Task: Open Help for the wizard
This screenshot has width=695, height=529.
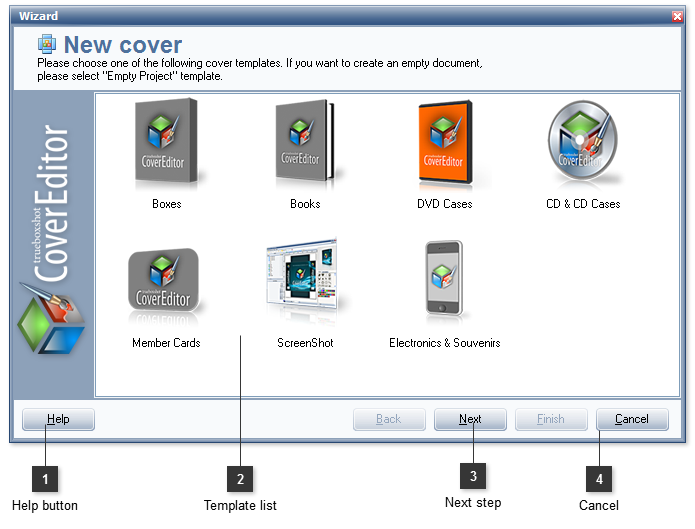Action: 58,419
